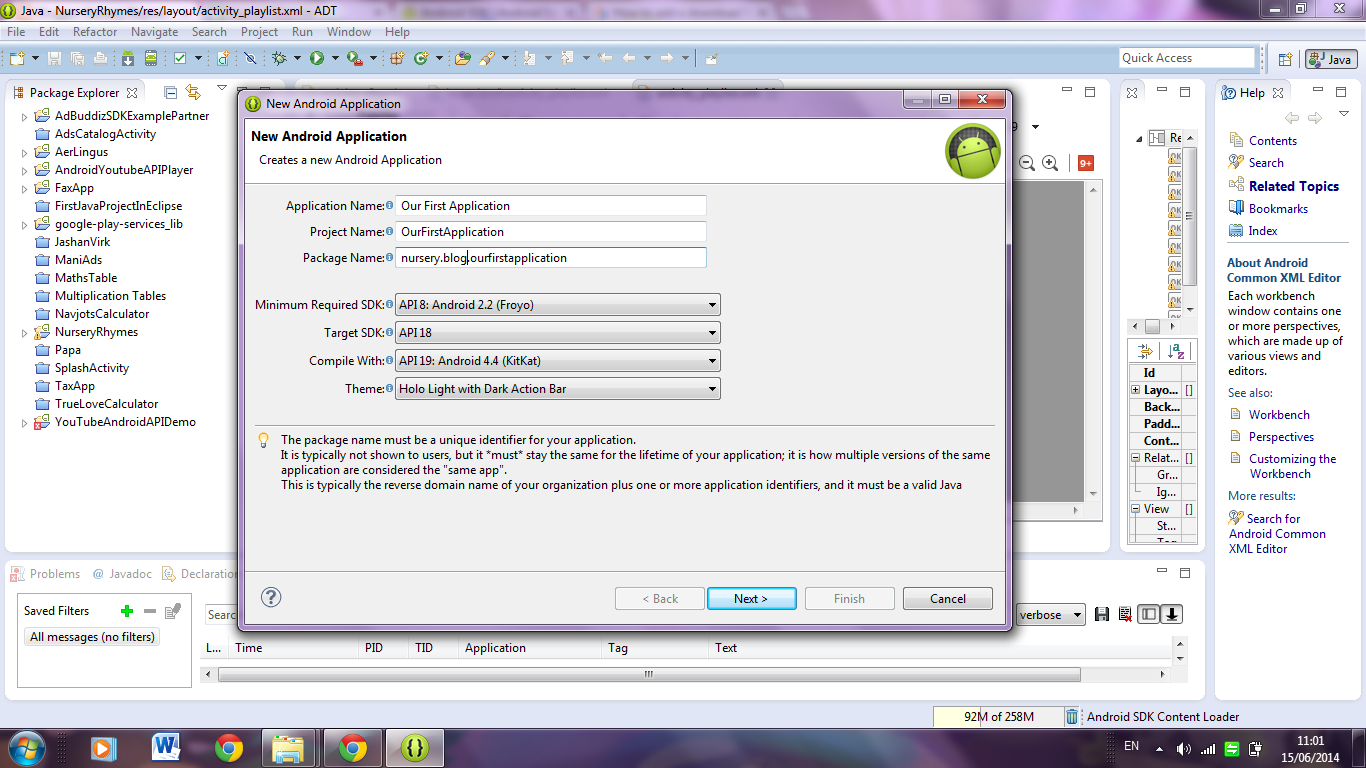Image resolution: width=1366 pixels, height=768 pixels.
Task: Click the Clear Log icon in LogCat
Action: coord(1125,614)
